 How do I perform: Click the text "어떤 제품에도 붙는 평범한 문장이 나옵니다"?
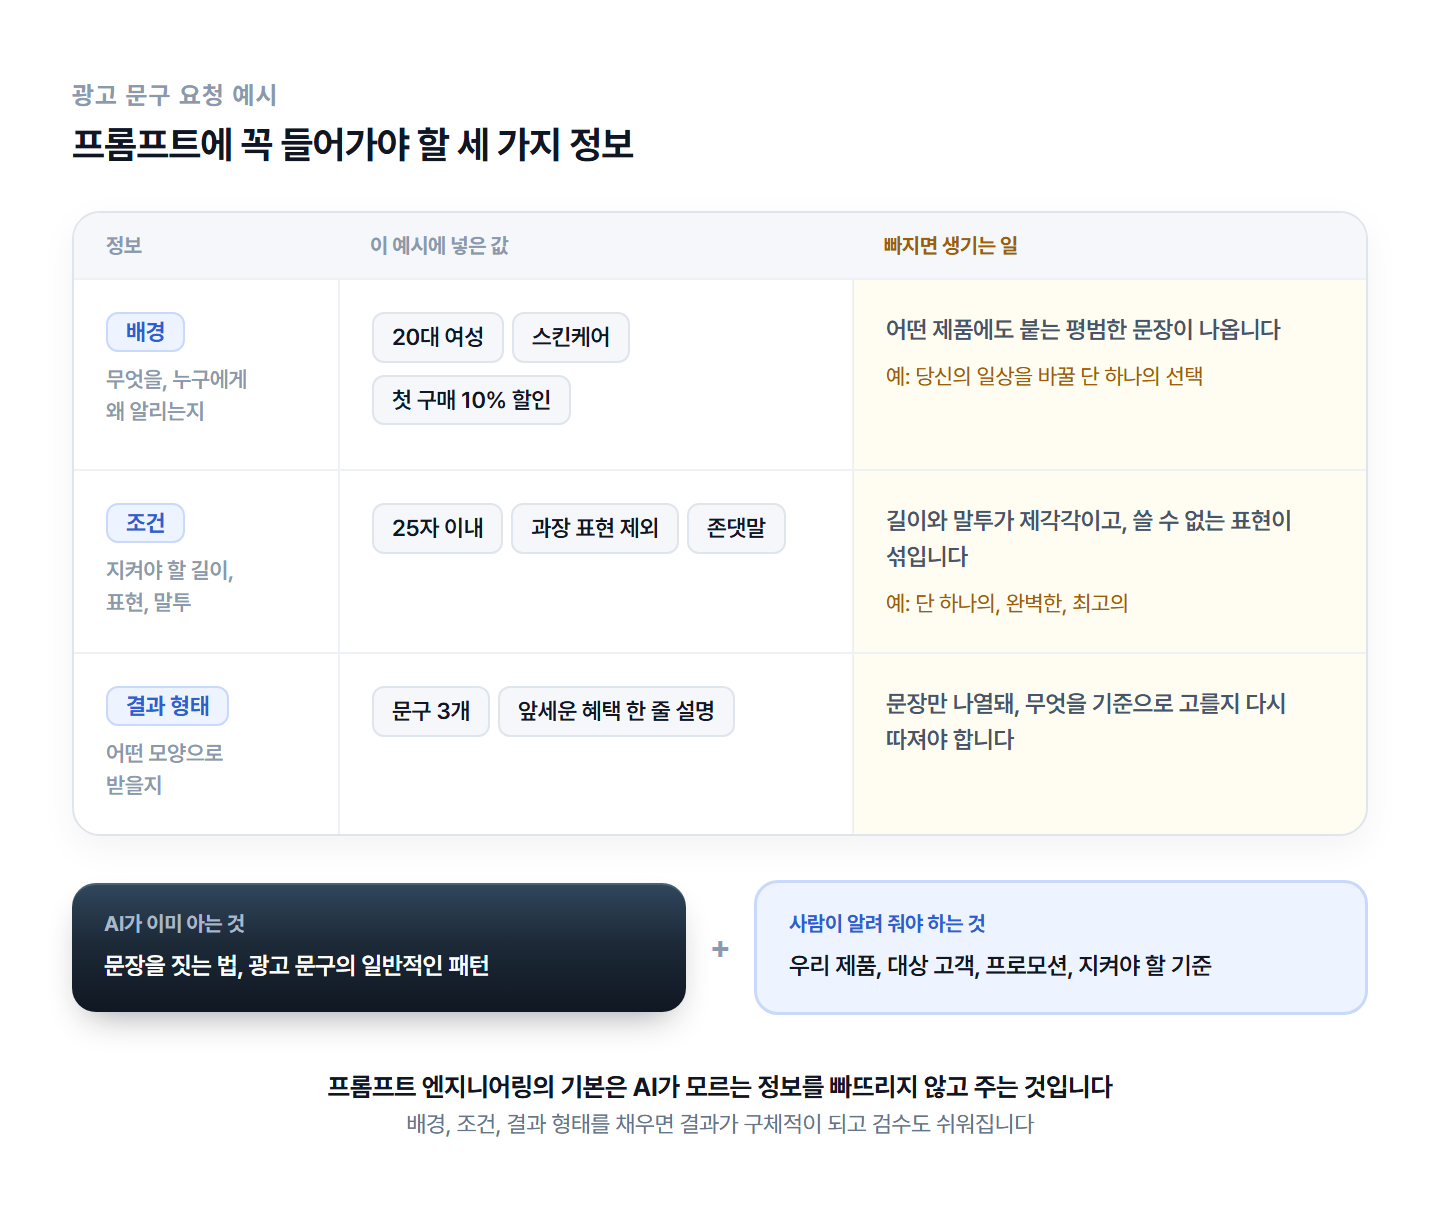tap(1083, 330)
